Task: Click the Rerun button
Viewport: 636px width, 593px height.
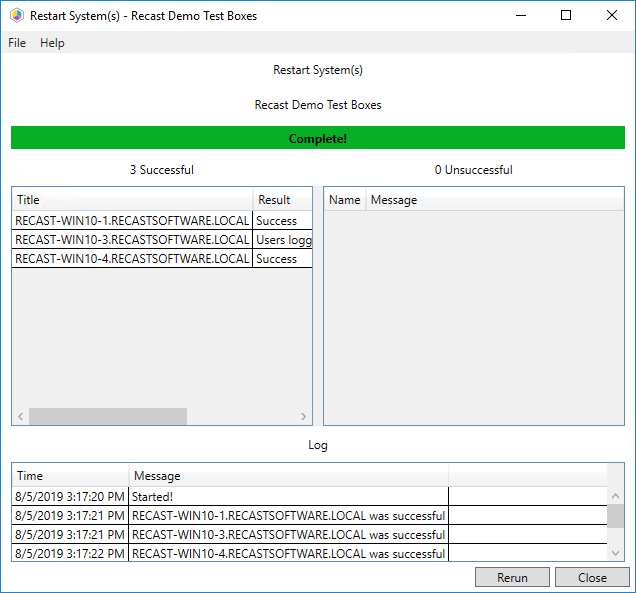Action: pos(512,577)
